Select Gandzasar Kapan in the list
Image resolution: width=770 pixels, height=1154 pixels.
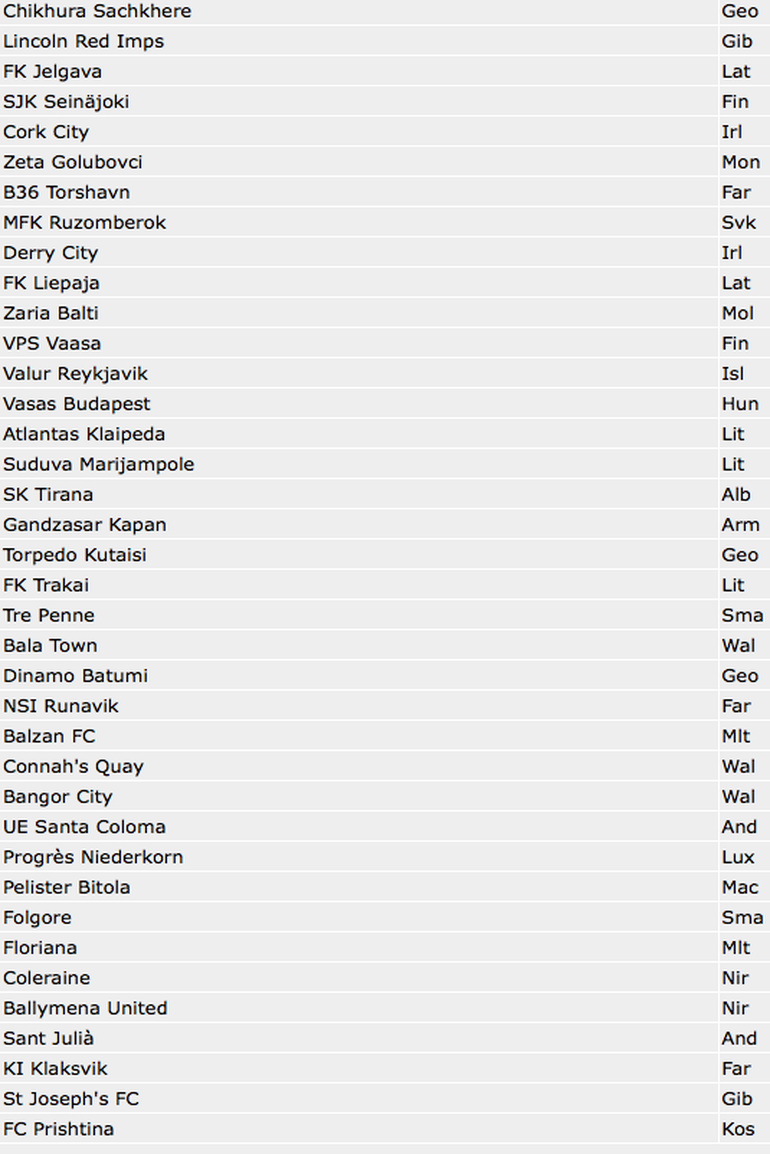pyautogui.click(x=84, y=524)
